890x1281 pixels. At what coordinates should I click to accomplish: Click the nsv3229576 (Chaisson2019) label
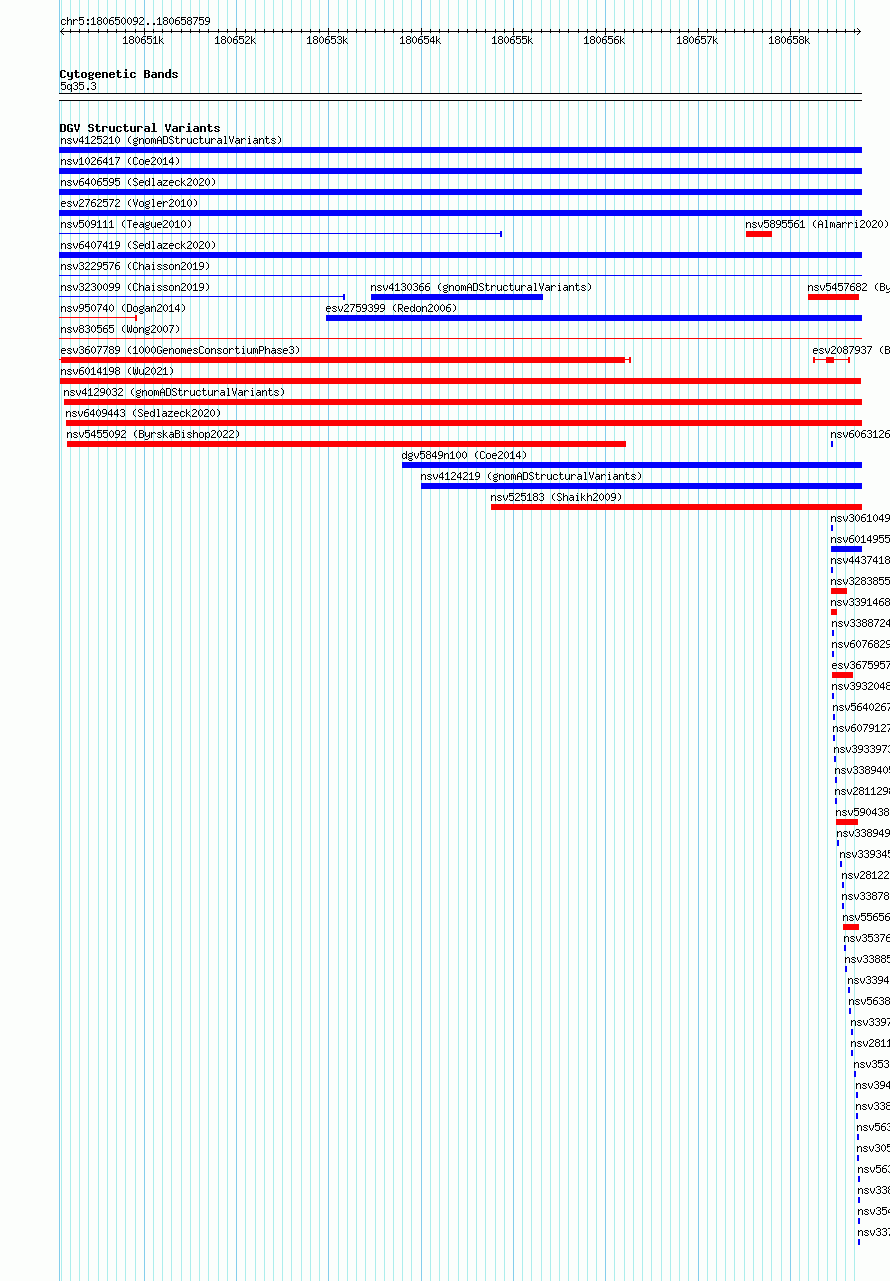(135, 266)
